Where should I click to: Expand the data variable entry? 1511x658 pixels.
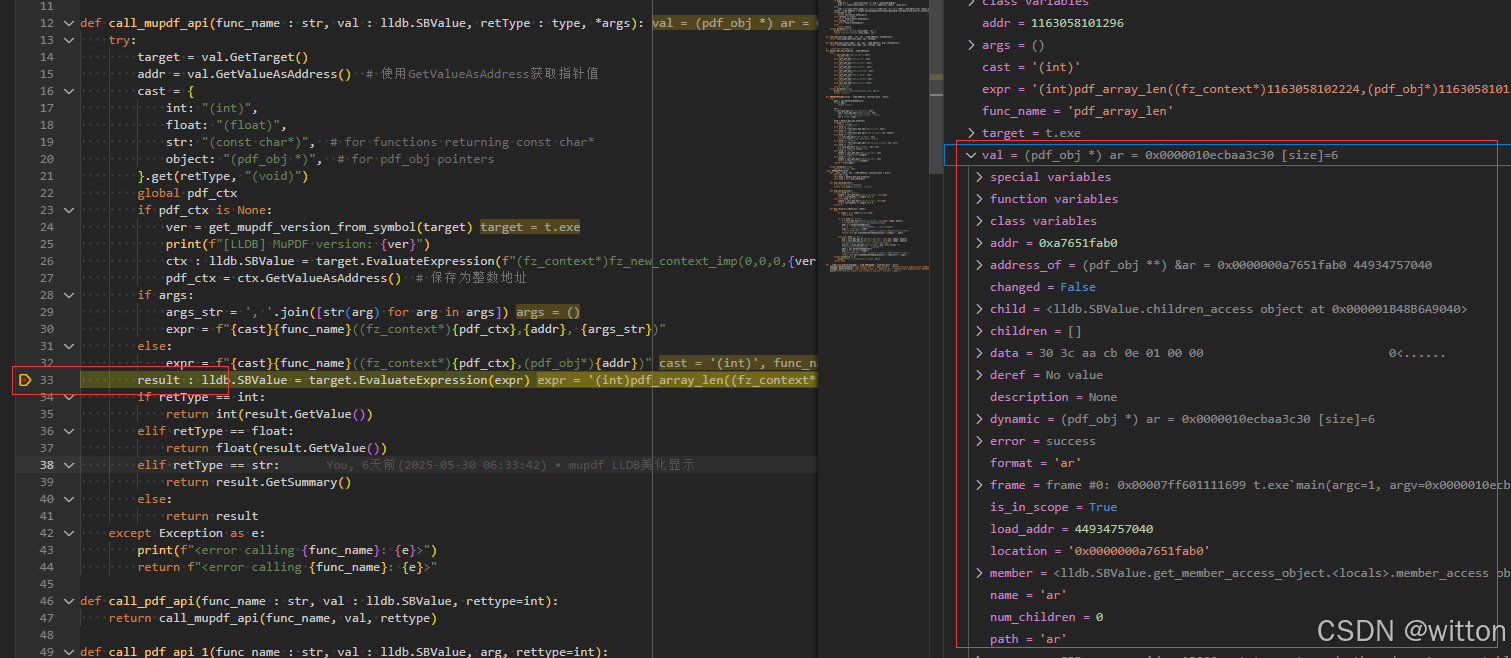click(979, 353)
